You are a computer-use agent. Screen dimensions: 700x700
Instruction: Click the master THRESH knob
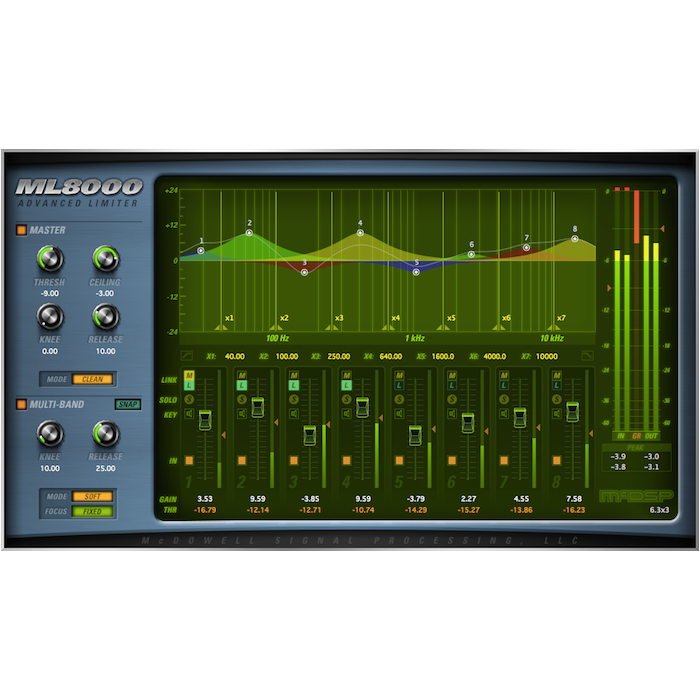[x=50, y=259]
